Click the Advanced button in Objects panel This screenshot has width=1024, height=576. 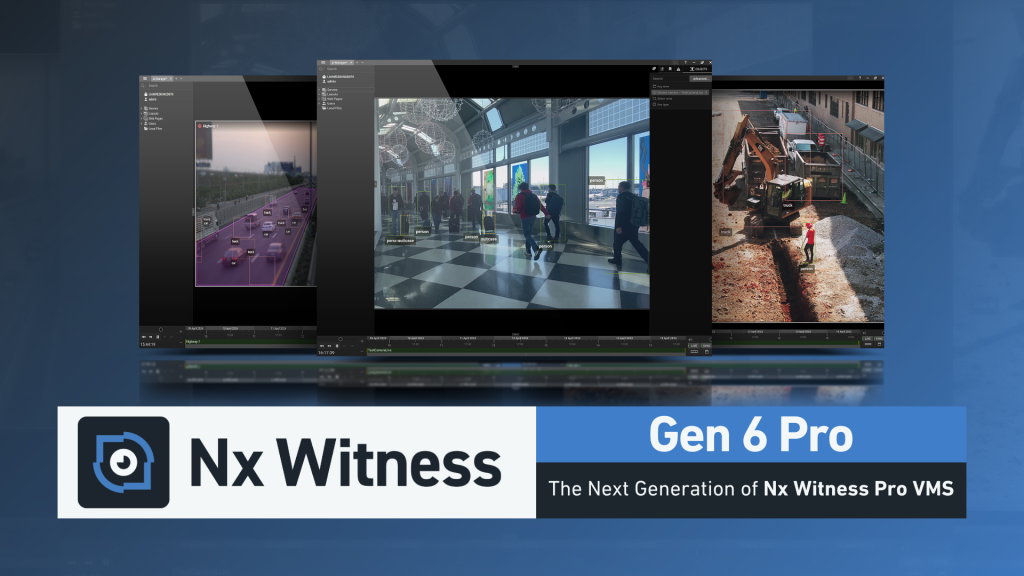click(x=698, y=78)
